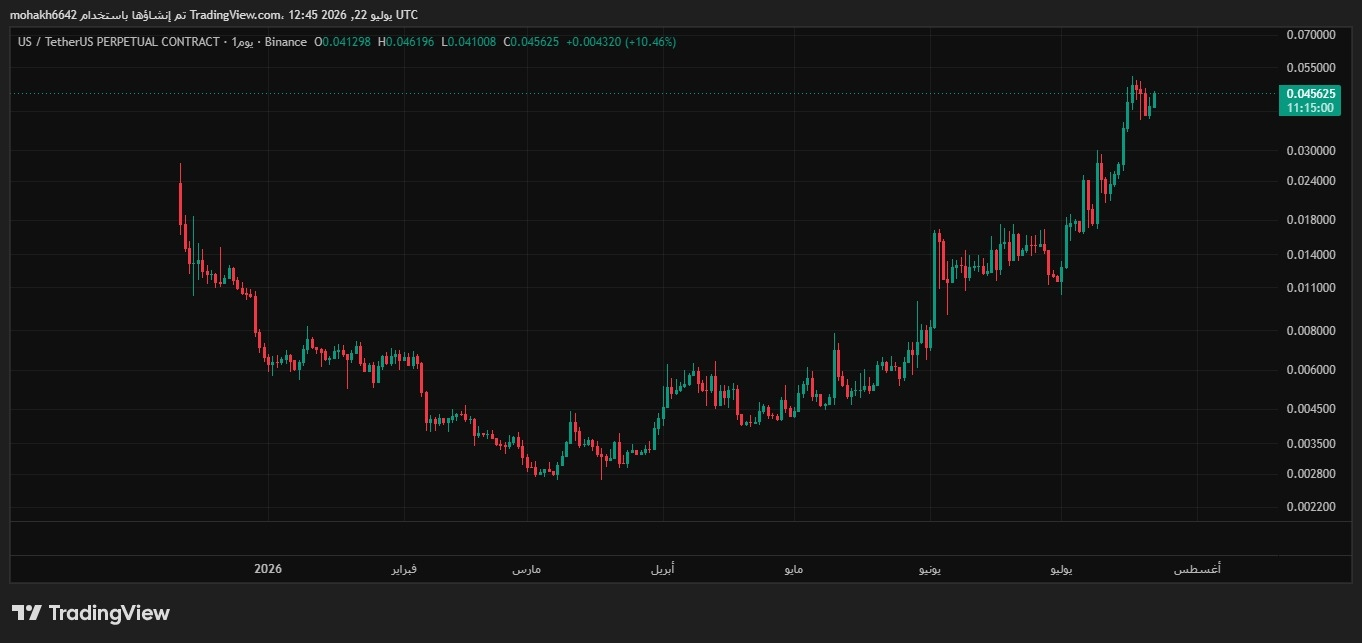1362x643 pixels.
Task: Click the username mohakh6642 in header
Action: pyautogui.click(x=43, y=14)
